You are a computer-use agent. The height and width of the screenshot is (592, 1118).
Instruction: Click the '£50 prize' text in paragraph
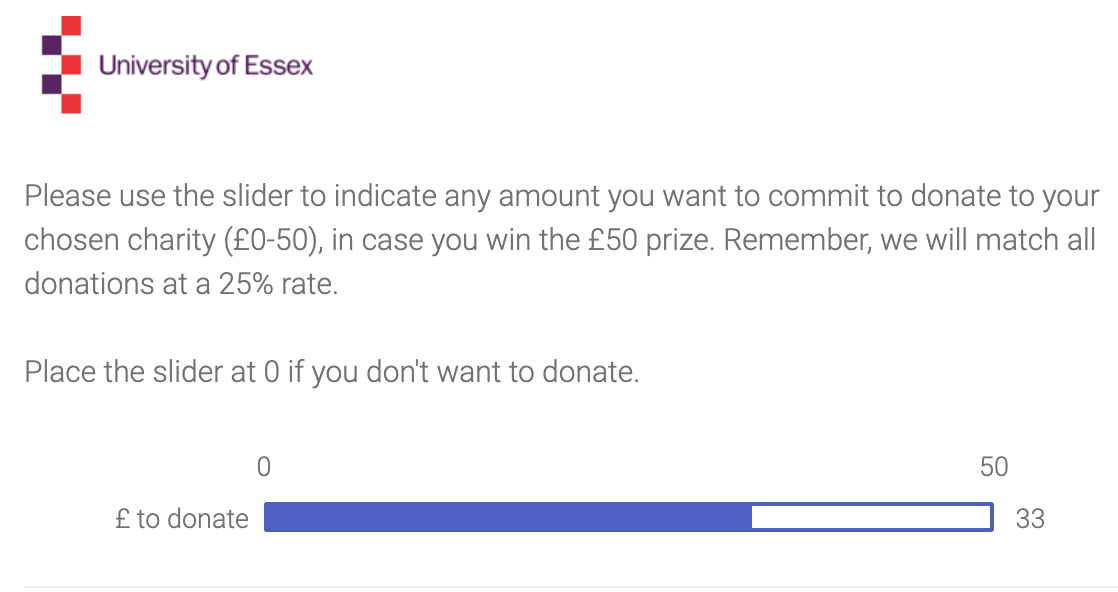pyautogui.click(x=650, y=240)
